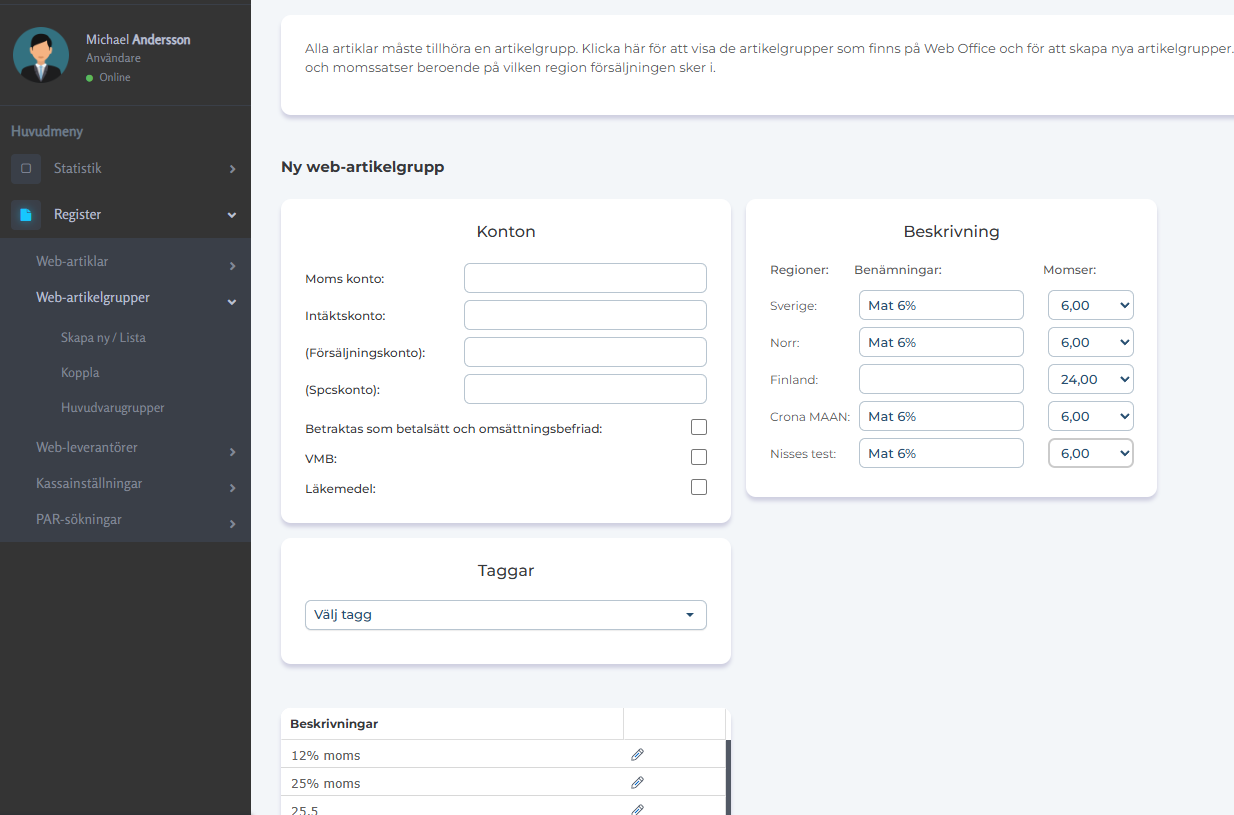The width and height of the screenshot is (1234, 815).
Task: Click Michael Andersson's profile avatar
Action: (41, 55)
